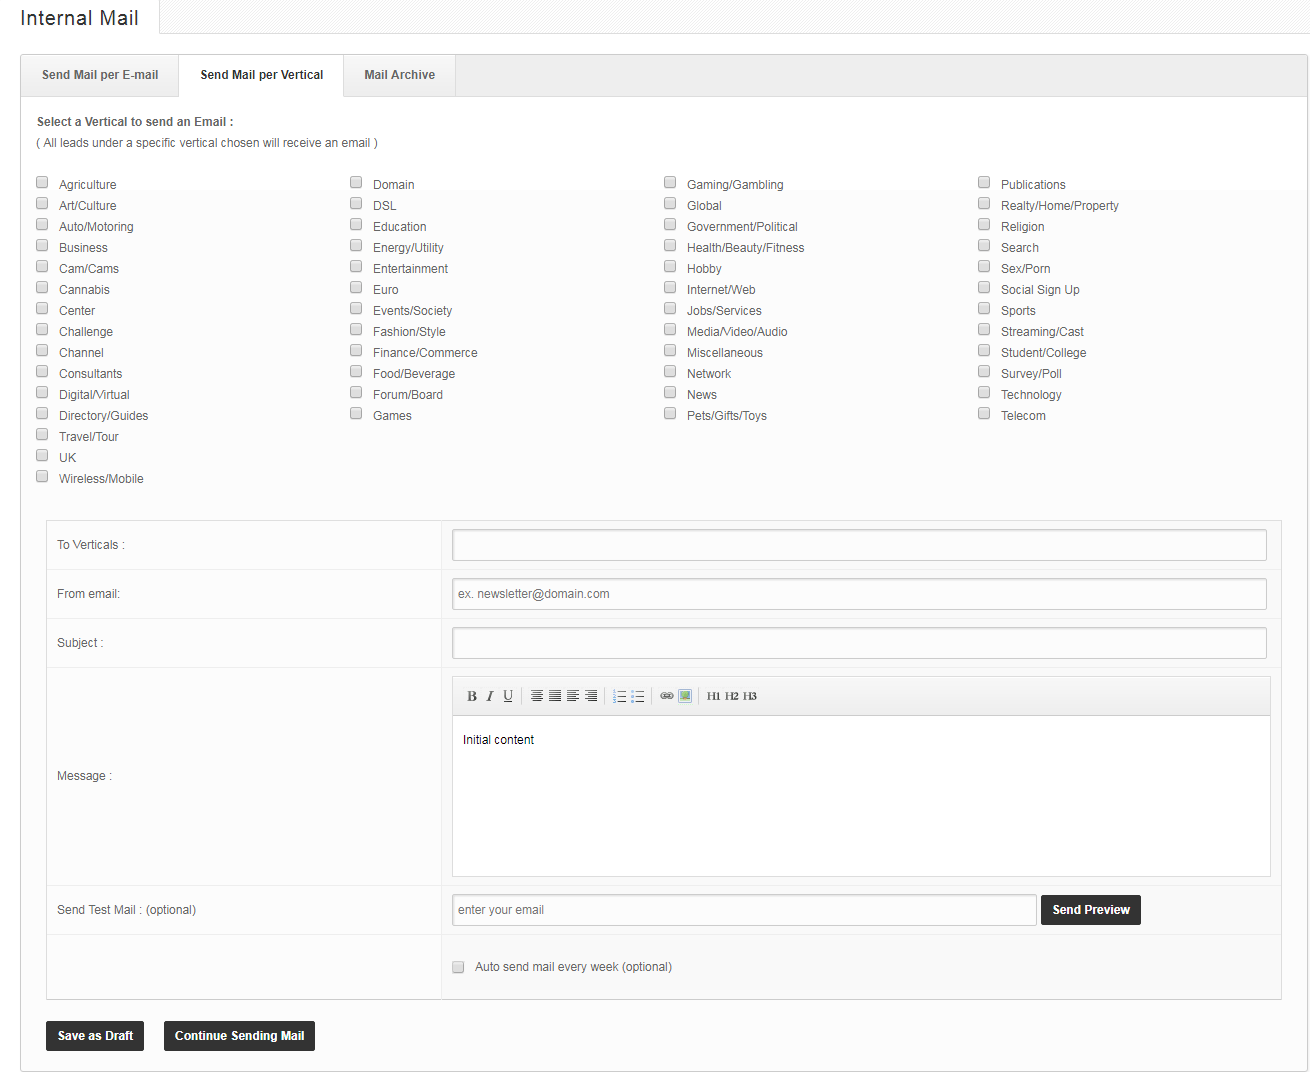Insert a hyperlink using the link icon

pos(667,696)
